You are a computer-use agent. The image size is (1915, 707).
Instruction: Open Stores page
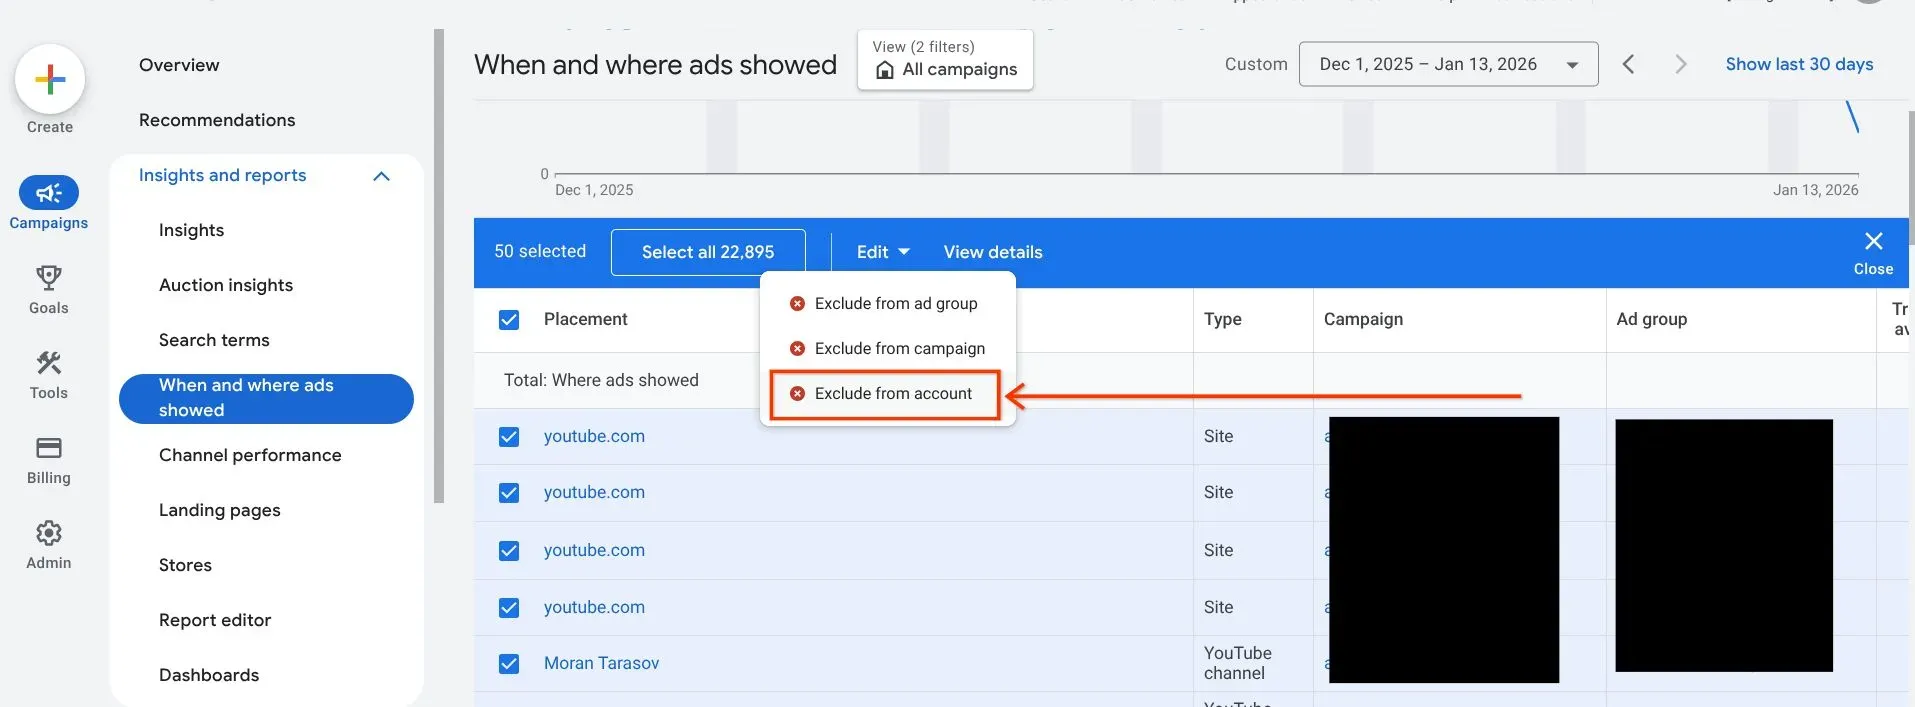tap(185, 565)
